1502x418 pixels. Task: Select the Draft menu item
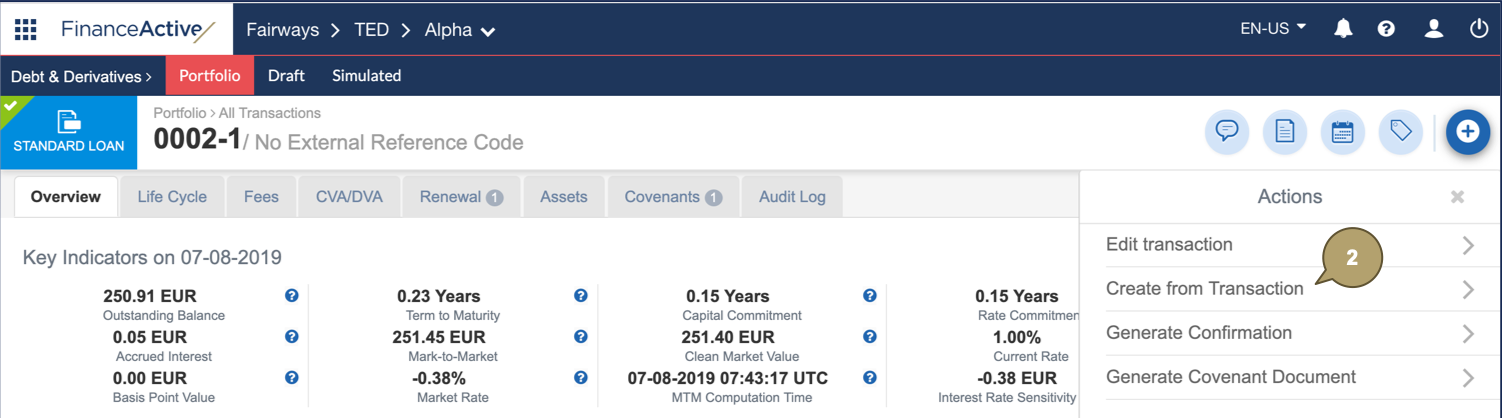(286, 76)
